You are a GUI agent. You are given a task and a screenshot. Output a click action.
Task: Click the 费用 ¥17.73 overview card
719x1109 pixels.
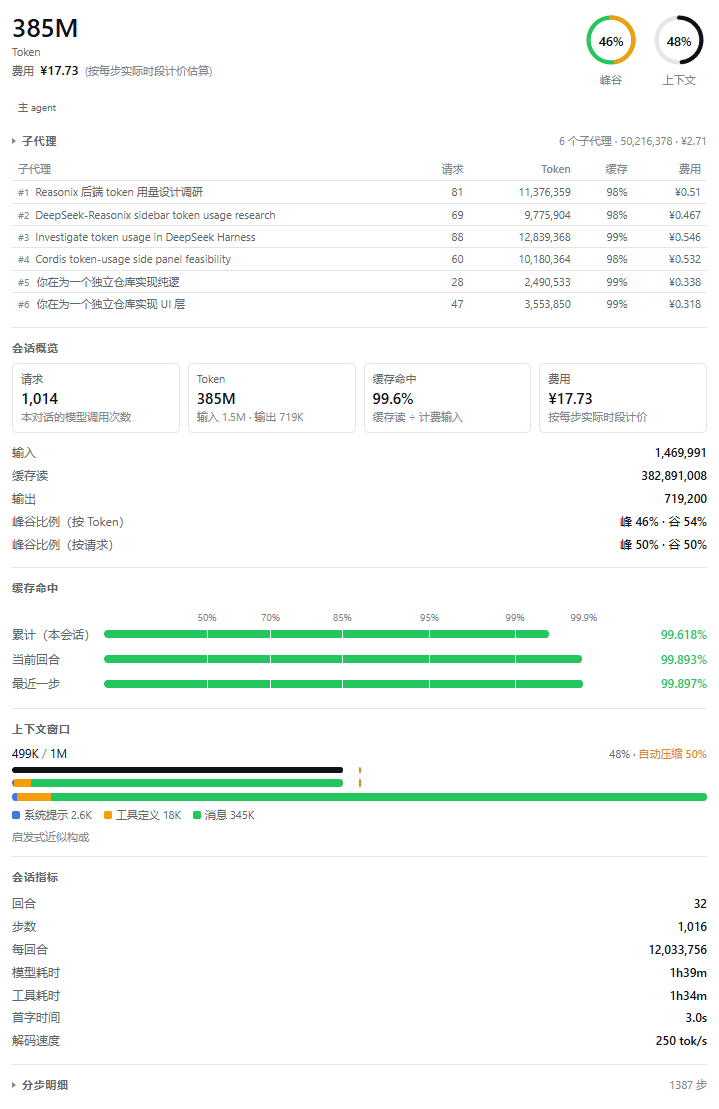pyautogui.click(x=623, y=397)
